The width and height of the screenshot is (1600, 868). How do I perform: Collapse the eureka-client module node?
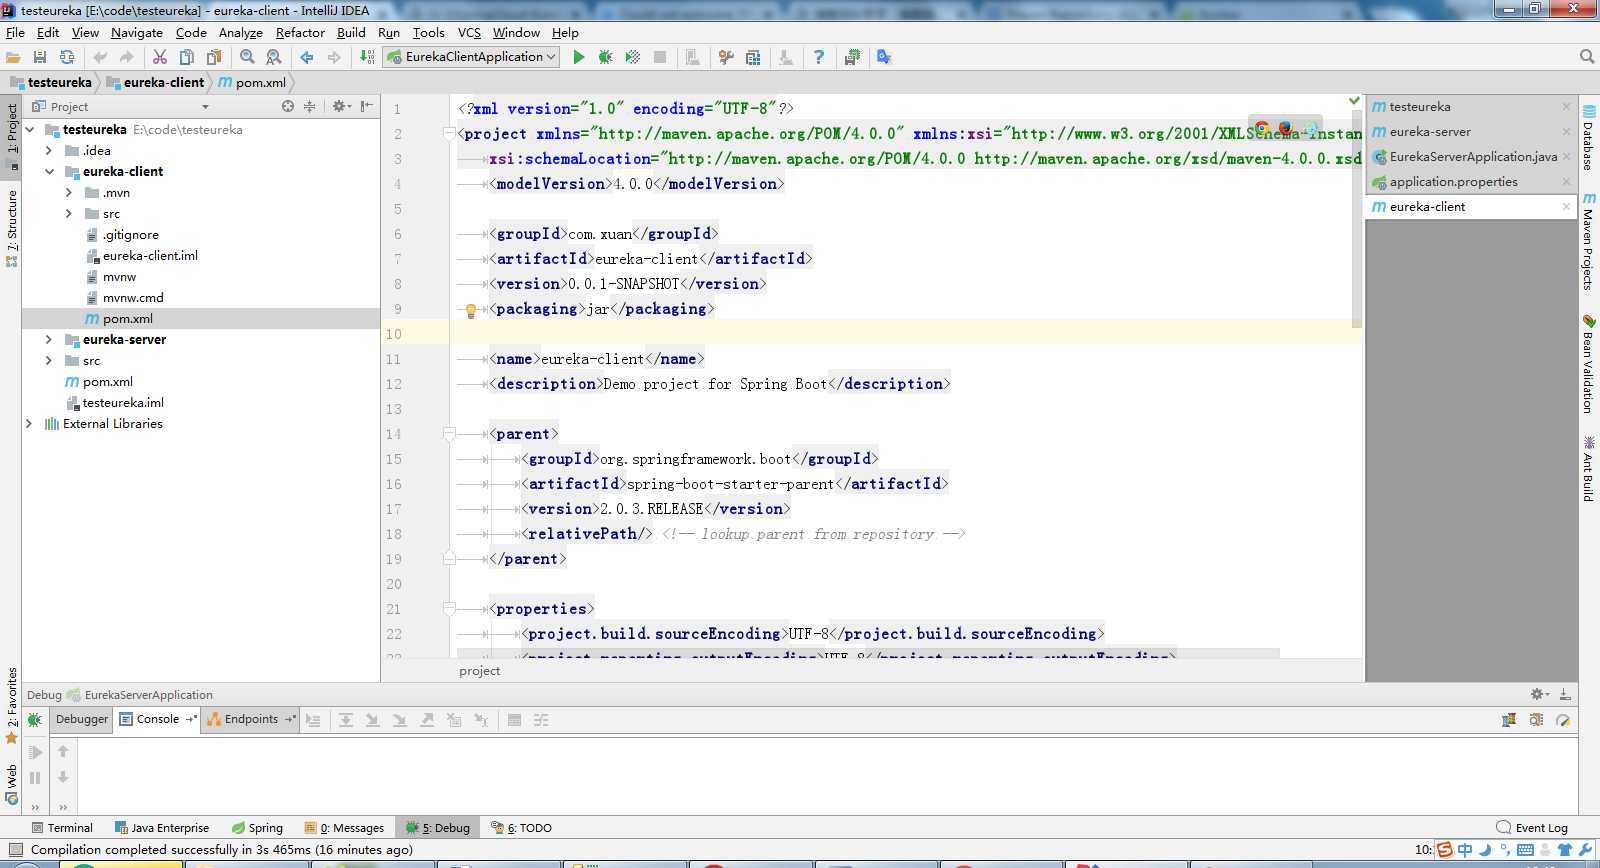click(49, 172)
